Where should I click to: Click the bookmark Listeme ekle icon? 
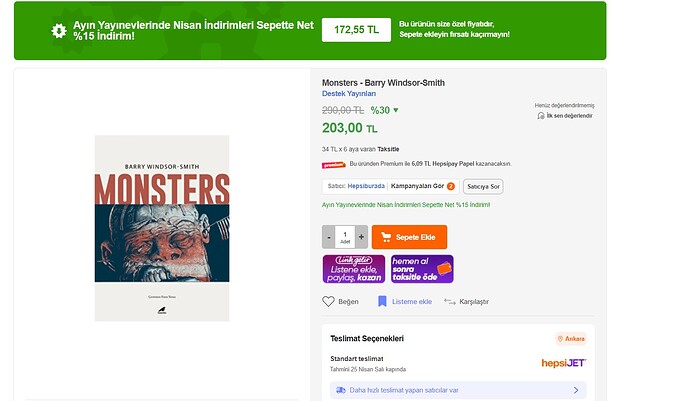(382, 301)
